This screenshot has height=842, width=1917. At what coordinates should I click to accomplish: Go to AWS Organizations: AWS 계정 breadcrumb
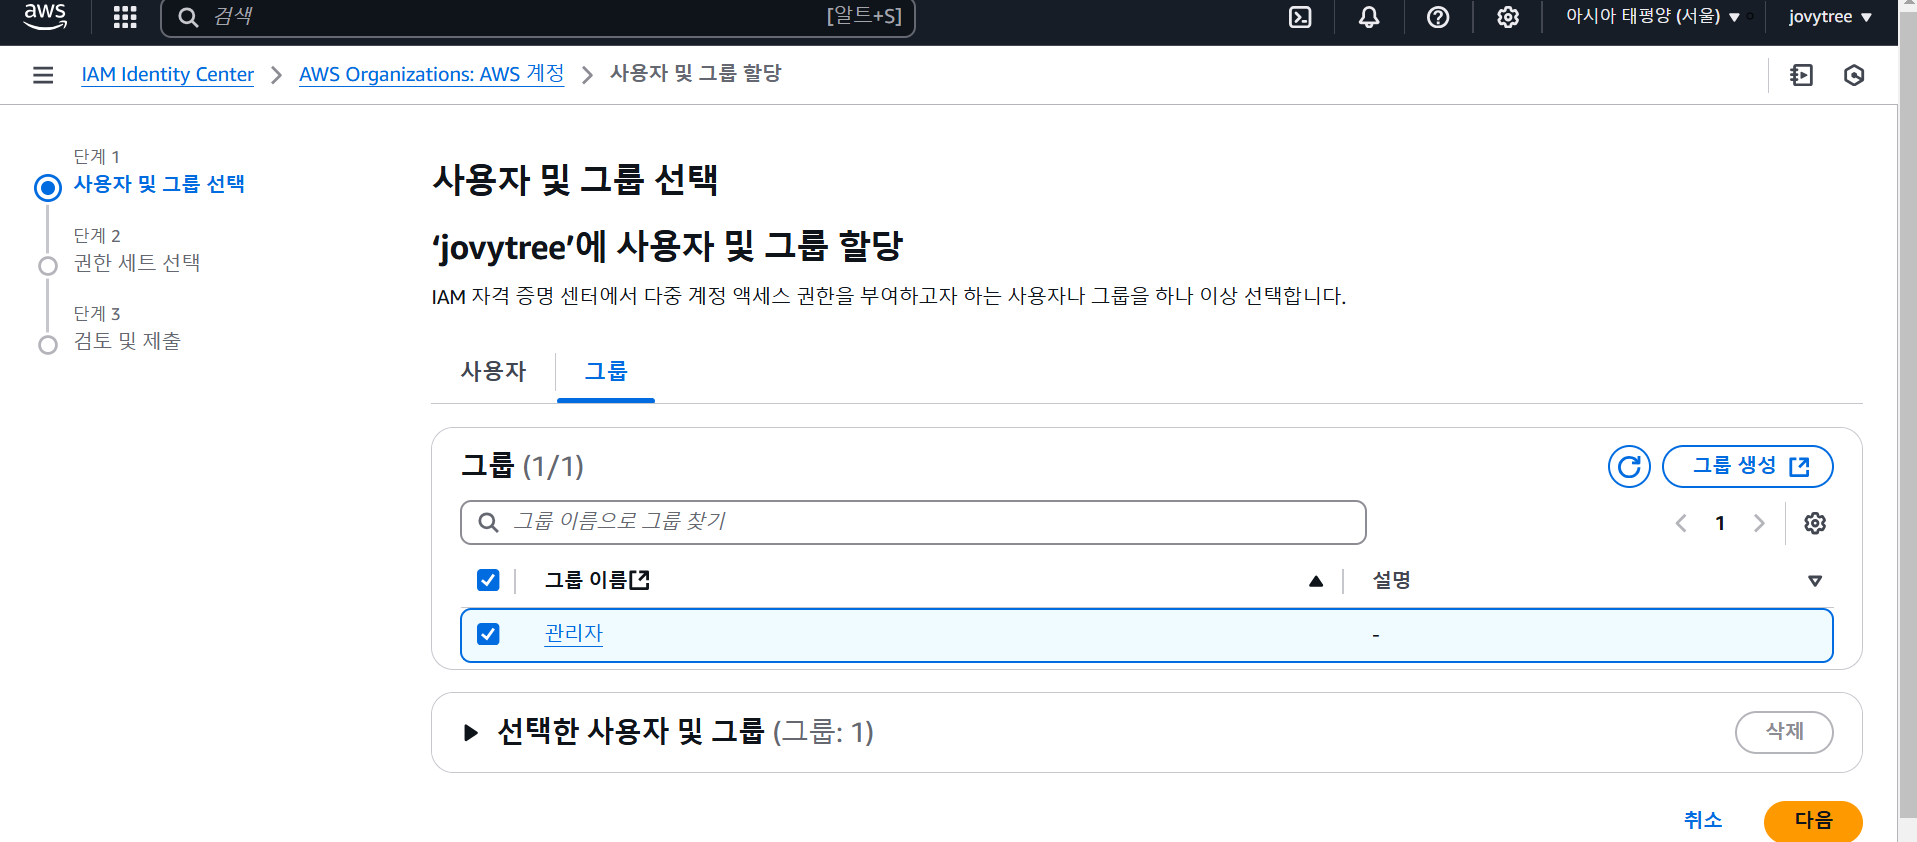tap(431, 75)
